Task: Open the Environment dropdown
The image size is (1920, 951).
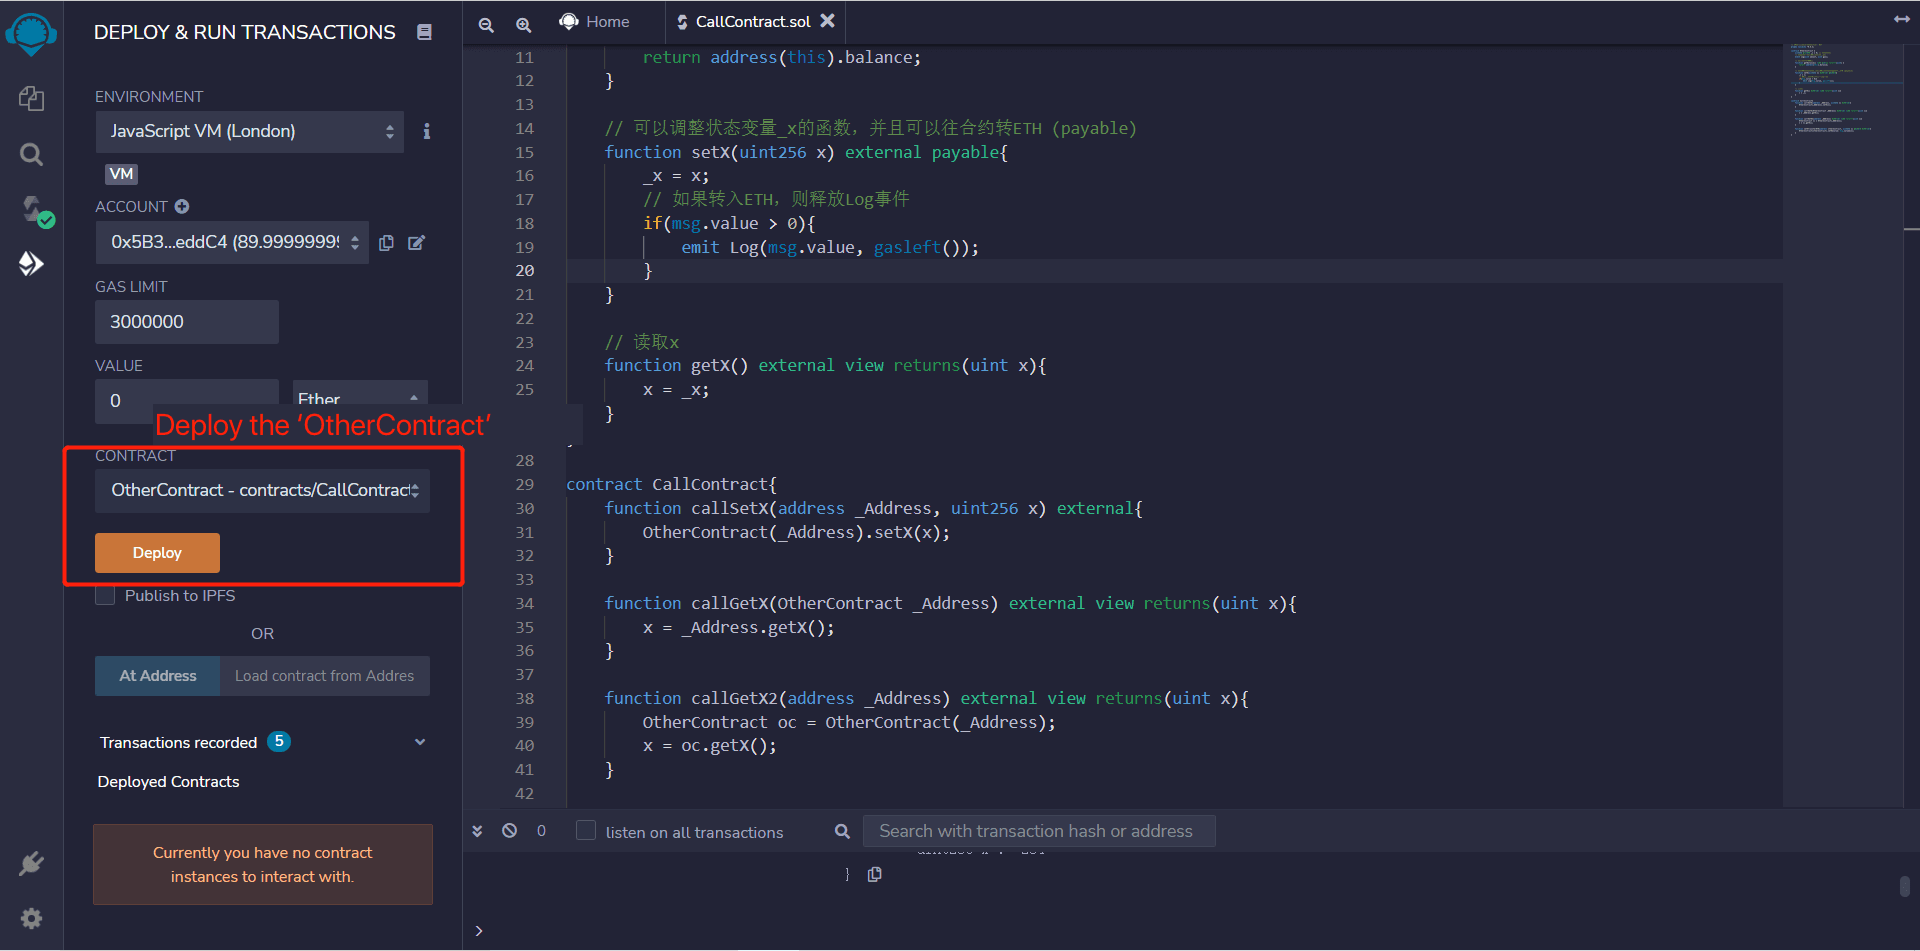Action: point(249,131)
